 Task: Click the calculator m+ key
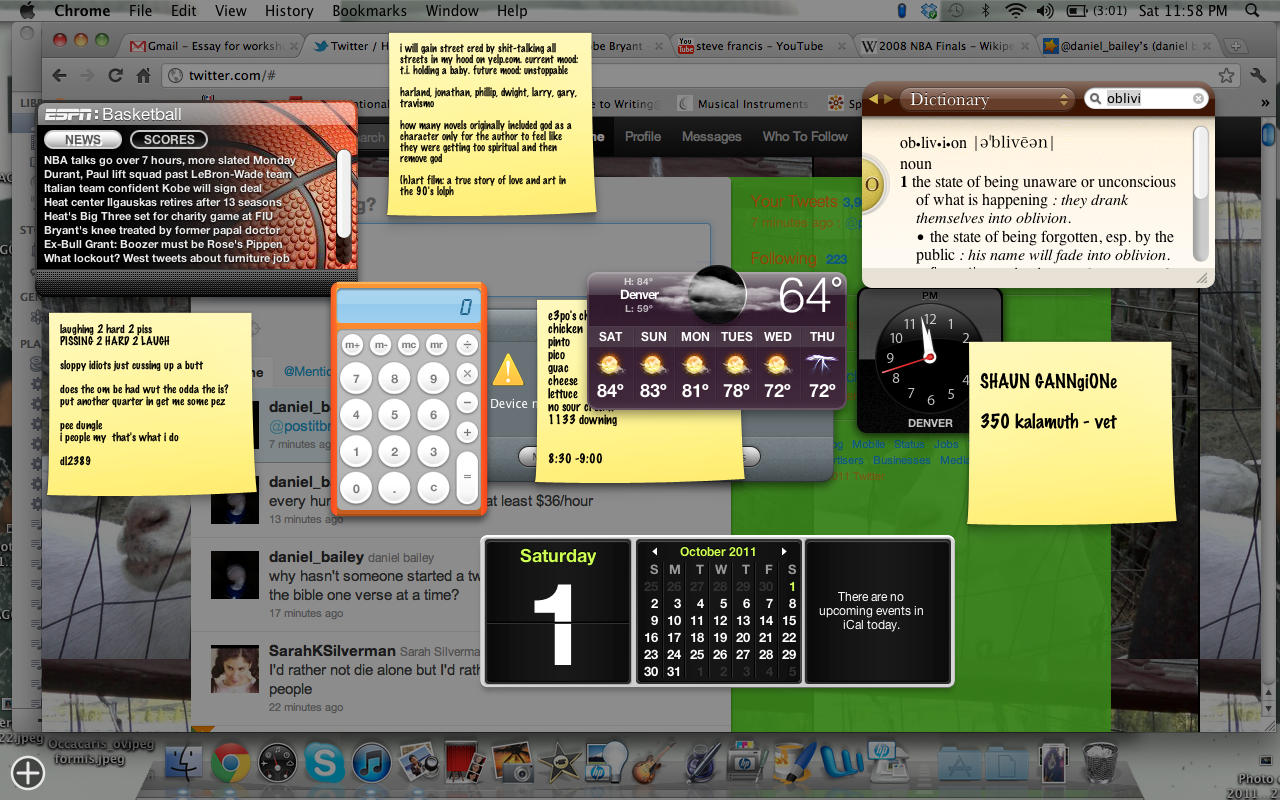(353, 345)
